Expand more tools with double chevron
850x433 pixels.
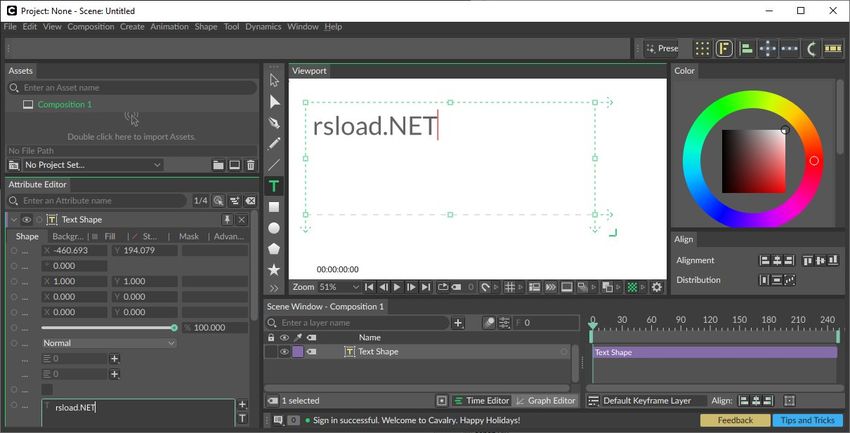coord(274,288)
